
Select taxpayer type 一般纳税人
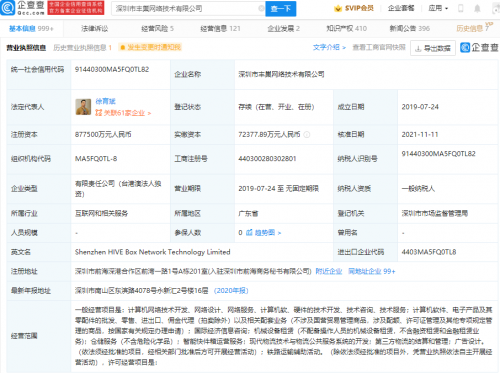pyautogui.click(x=418, y=189)
